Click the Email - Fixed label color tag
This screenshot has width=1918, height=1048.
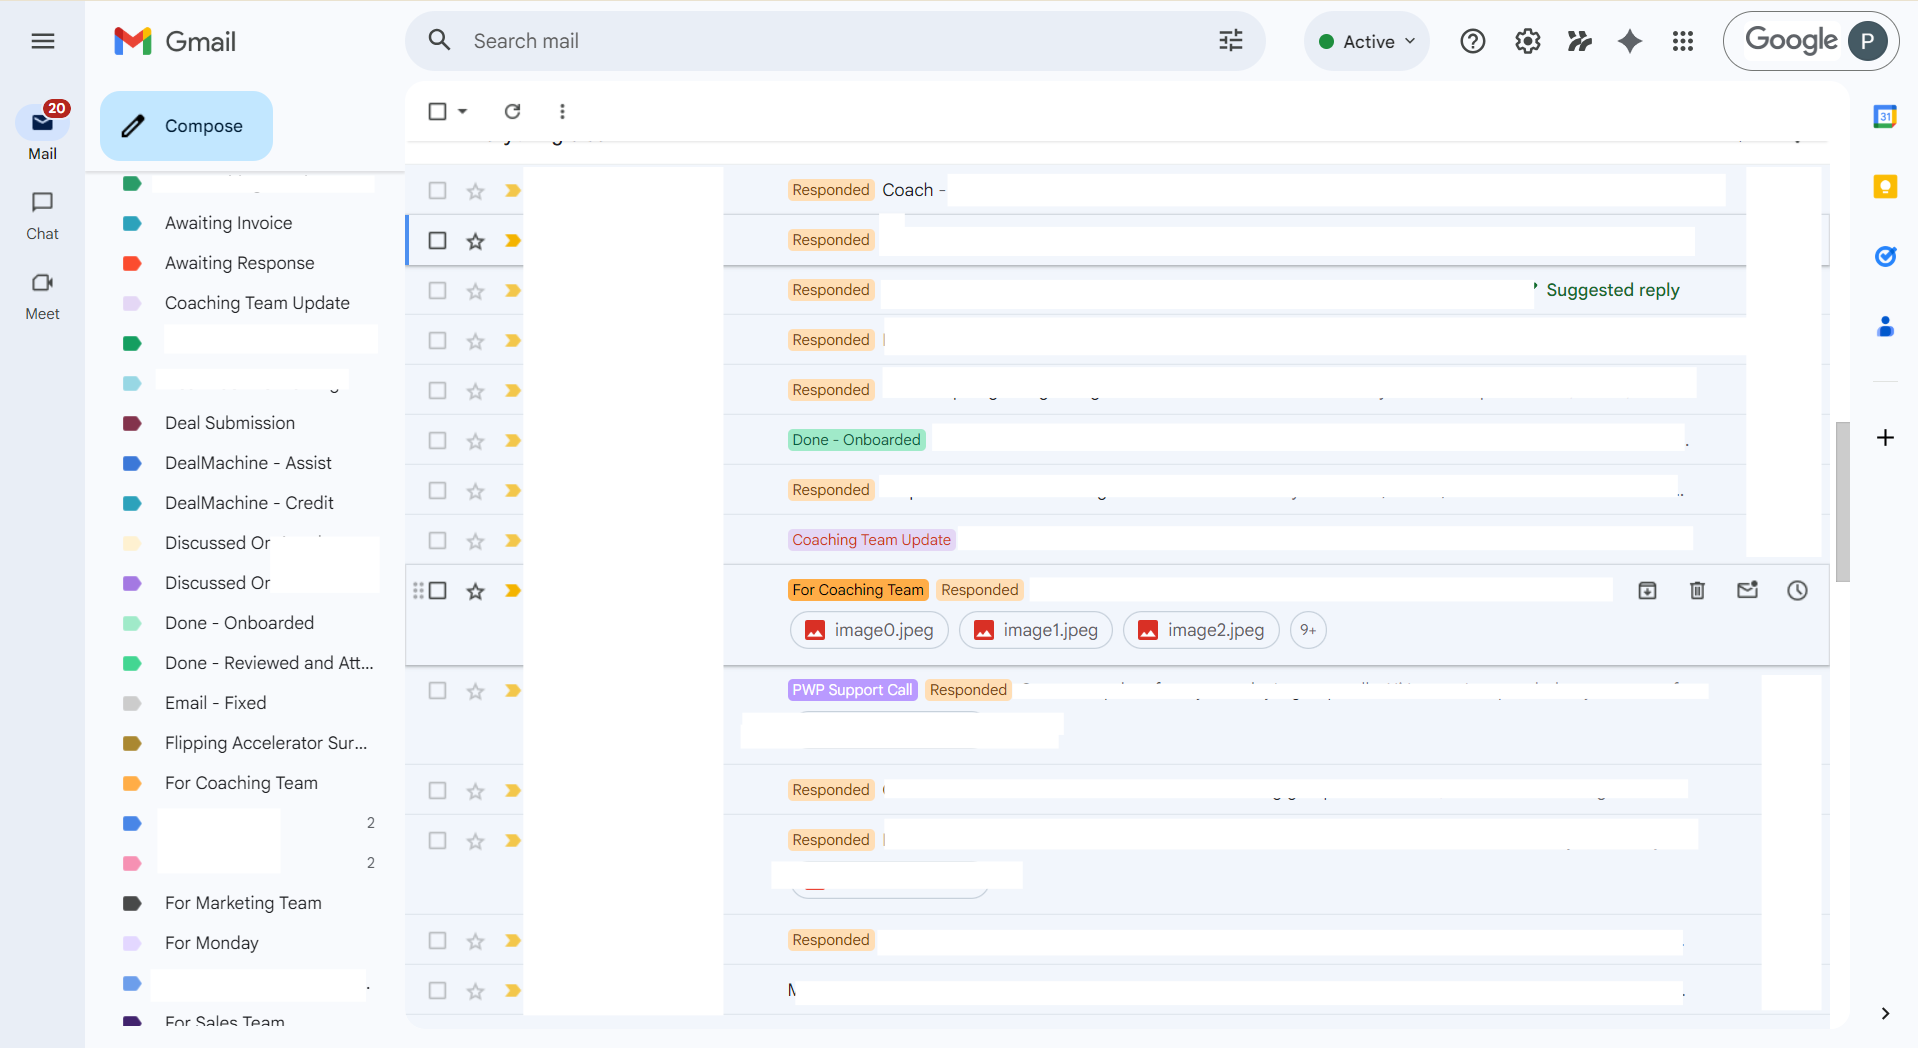point(132,703)
